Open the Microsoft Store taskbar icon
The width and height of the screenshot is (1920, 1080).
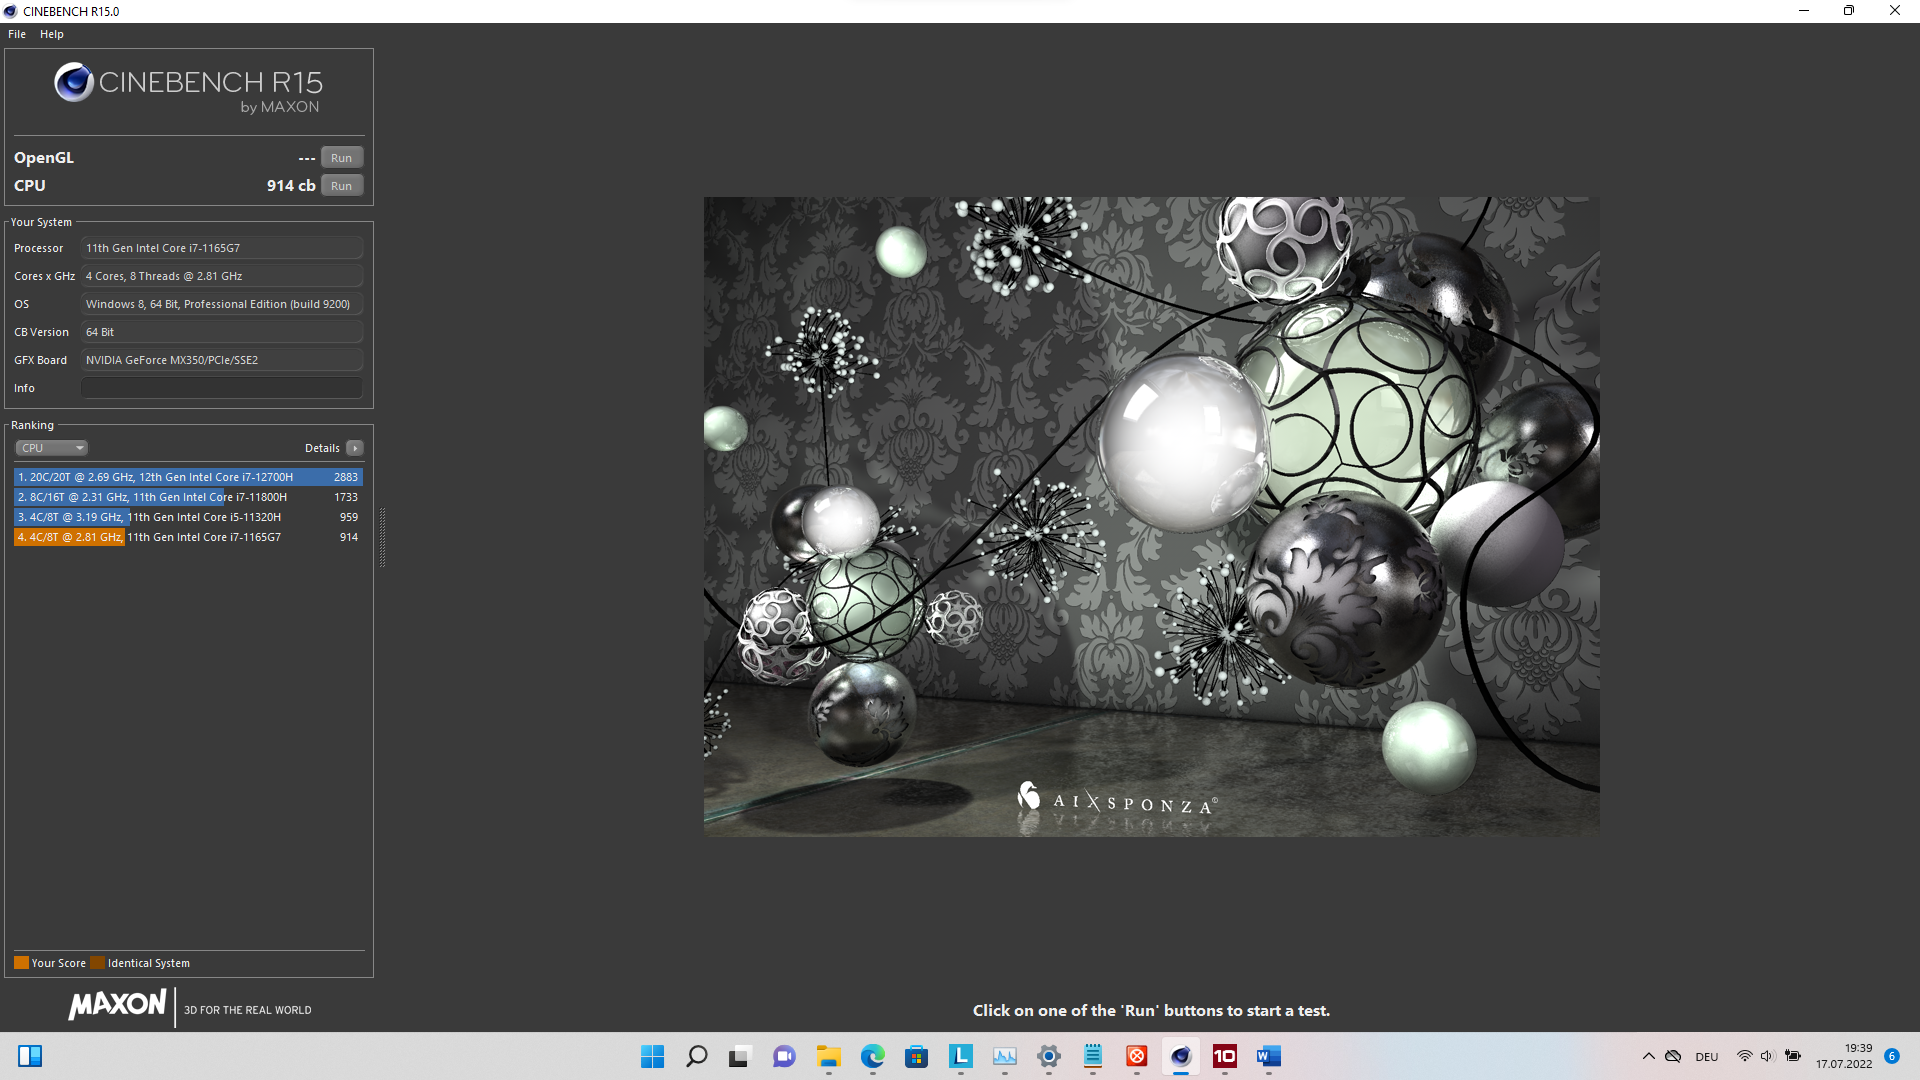tap(917, 1056)
